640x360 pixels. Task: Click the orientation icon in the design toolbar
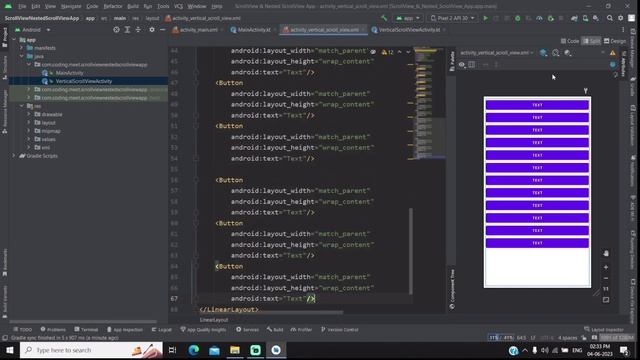tap(556, 53)
